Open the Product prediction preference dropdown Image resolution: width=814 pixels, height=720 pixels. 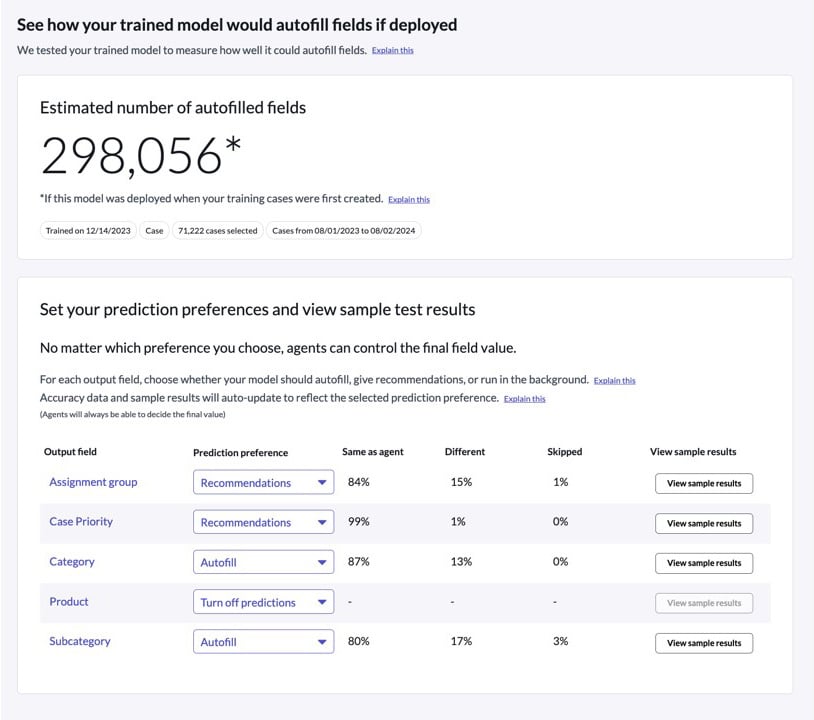[263, 603]
